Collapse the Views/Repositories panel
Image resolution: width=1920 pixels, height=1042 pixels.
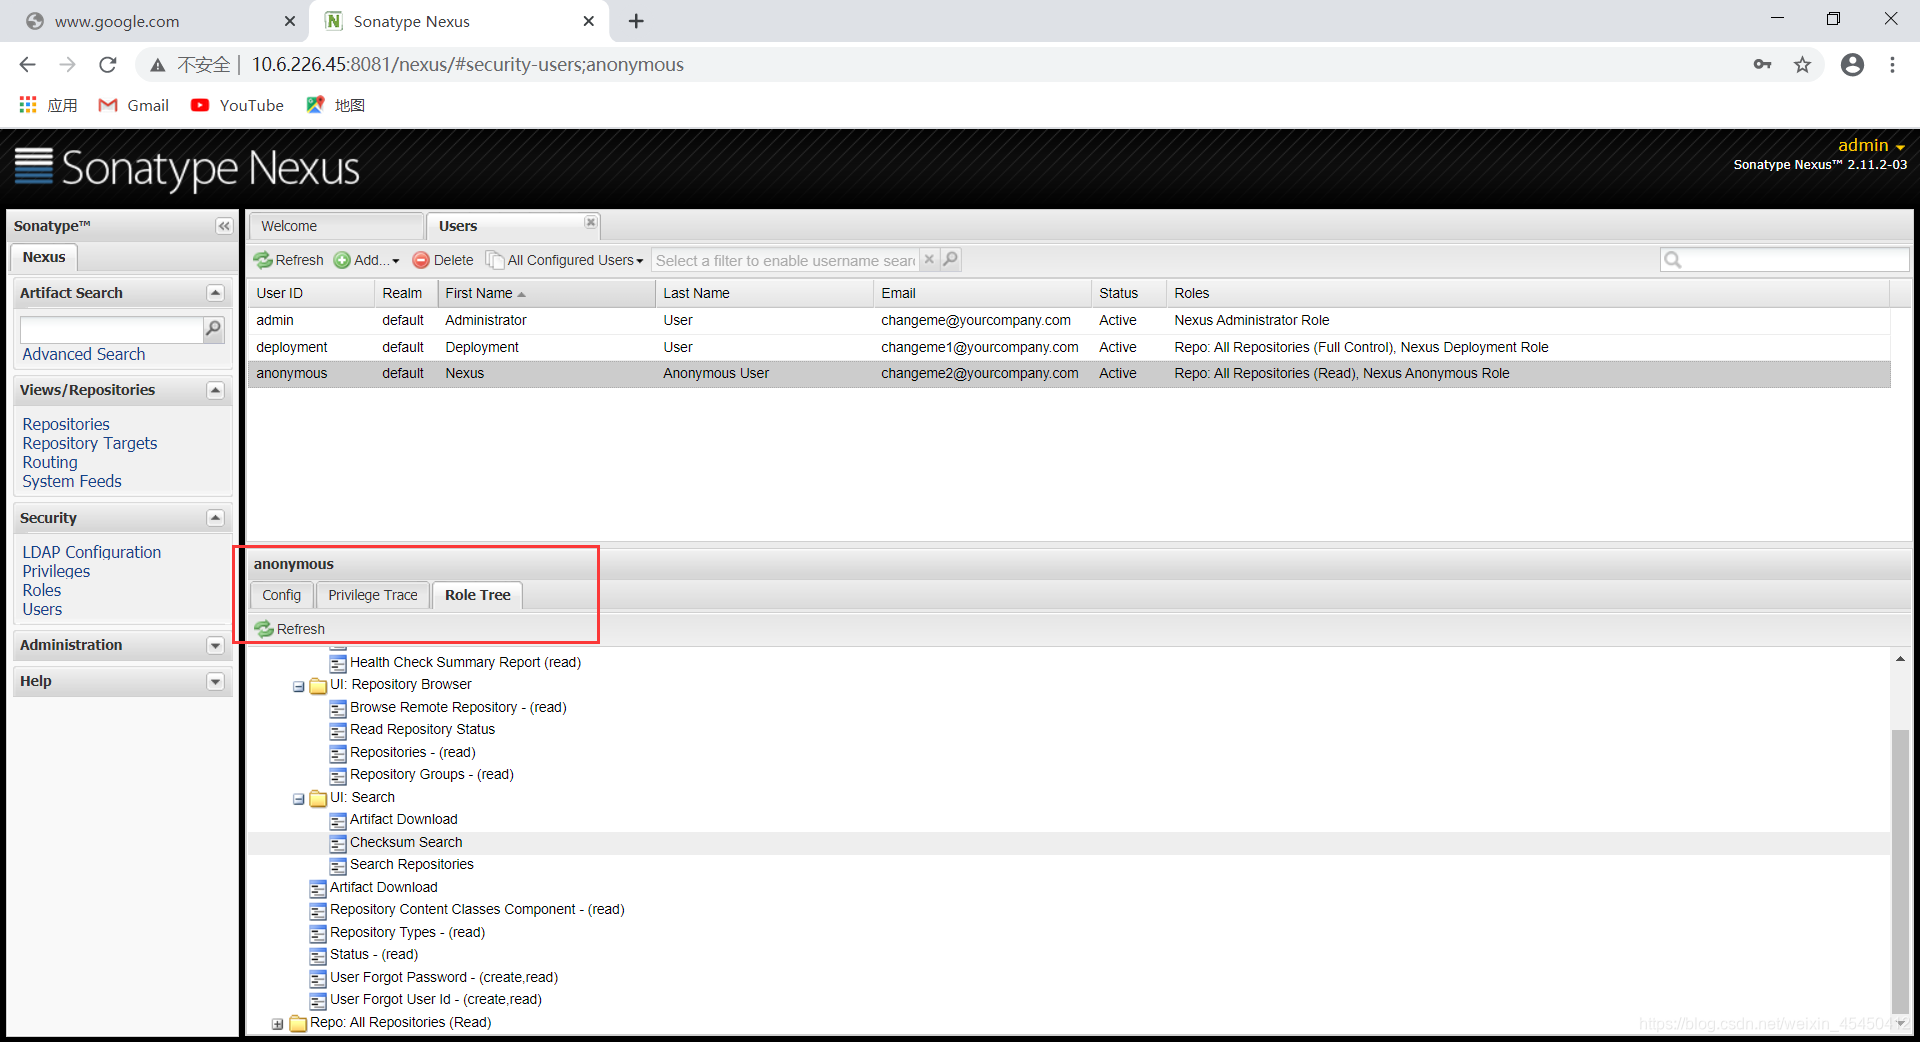215,390
